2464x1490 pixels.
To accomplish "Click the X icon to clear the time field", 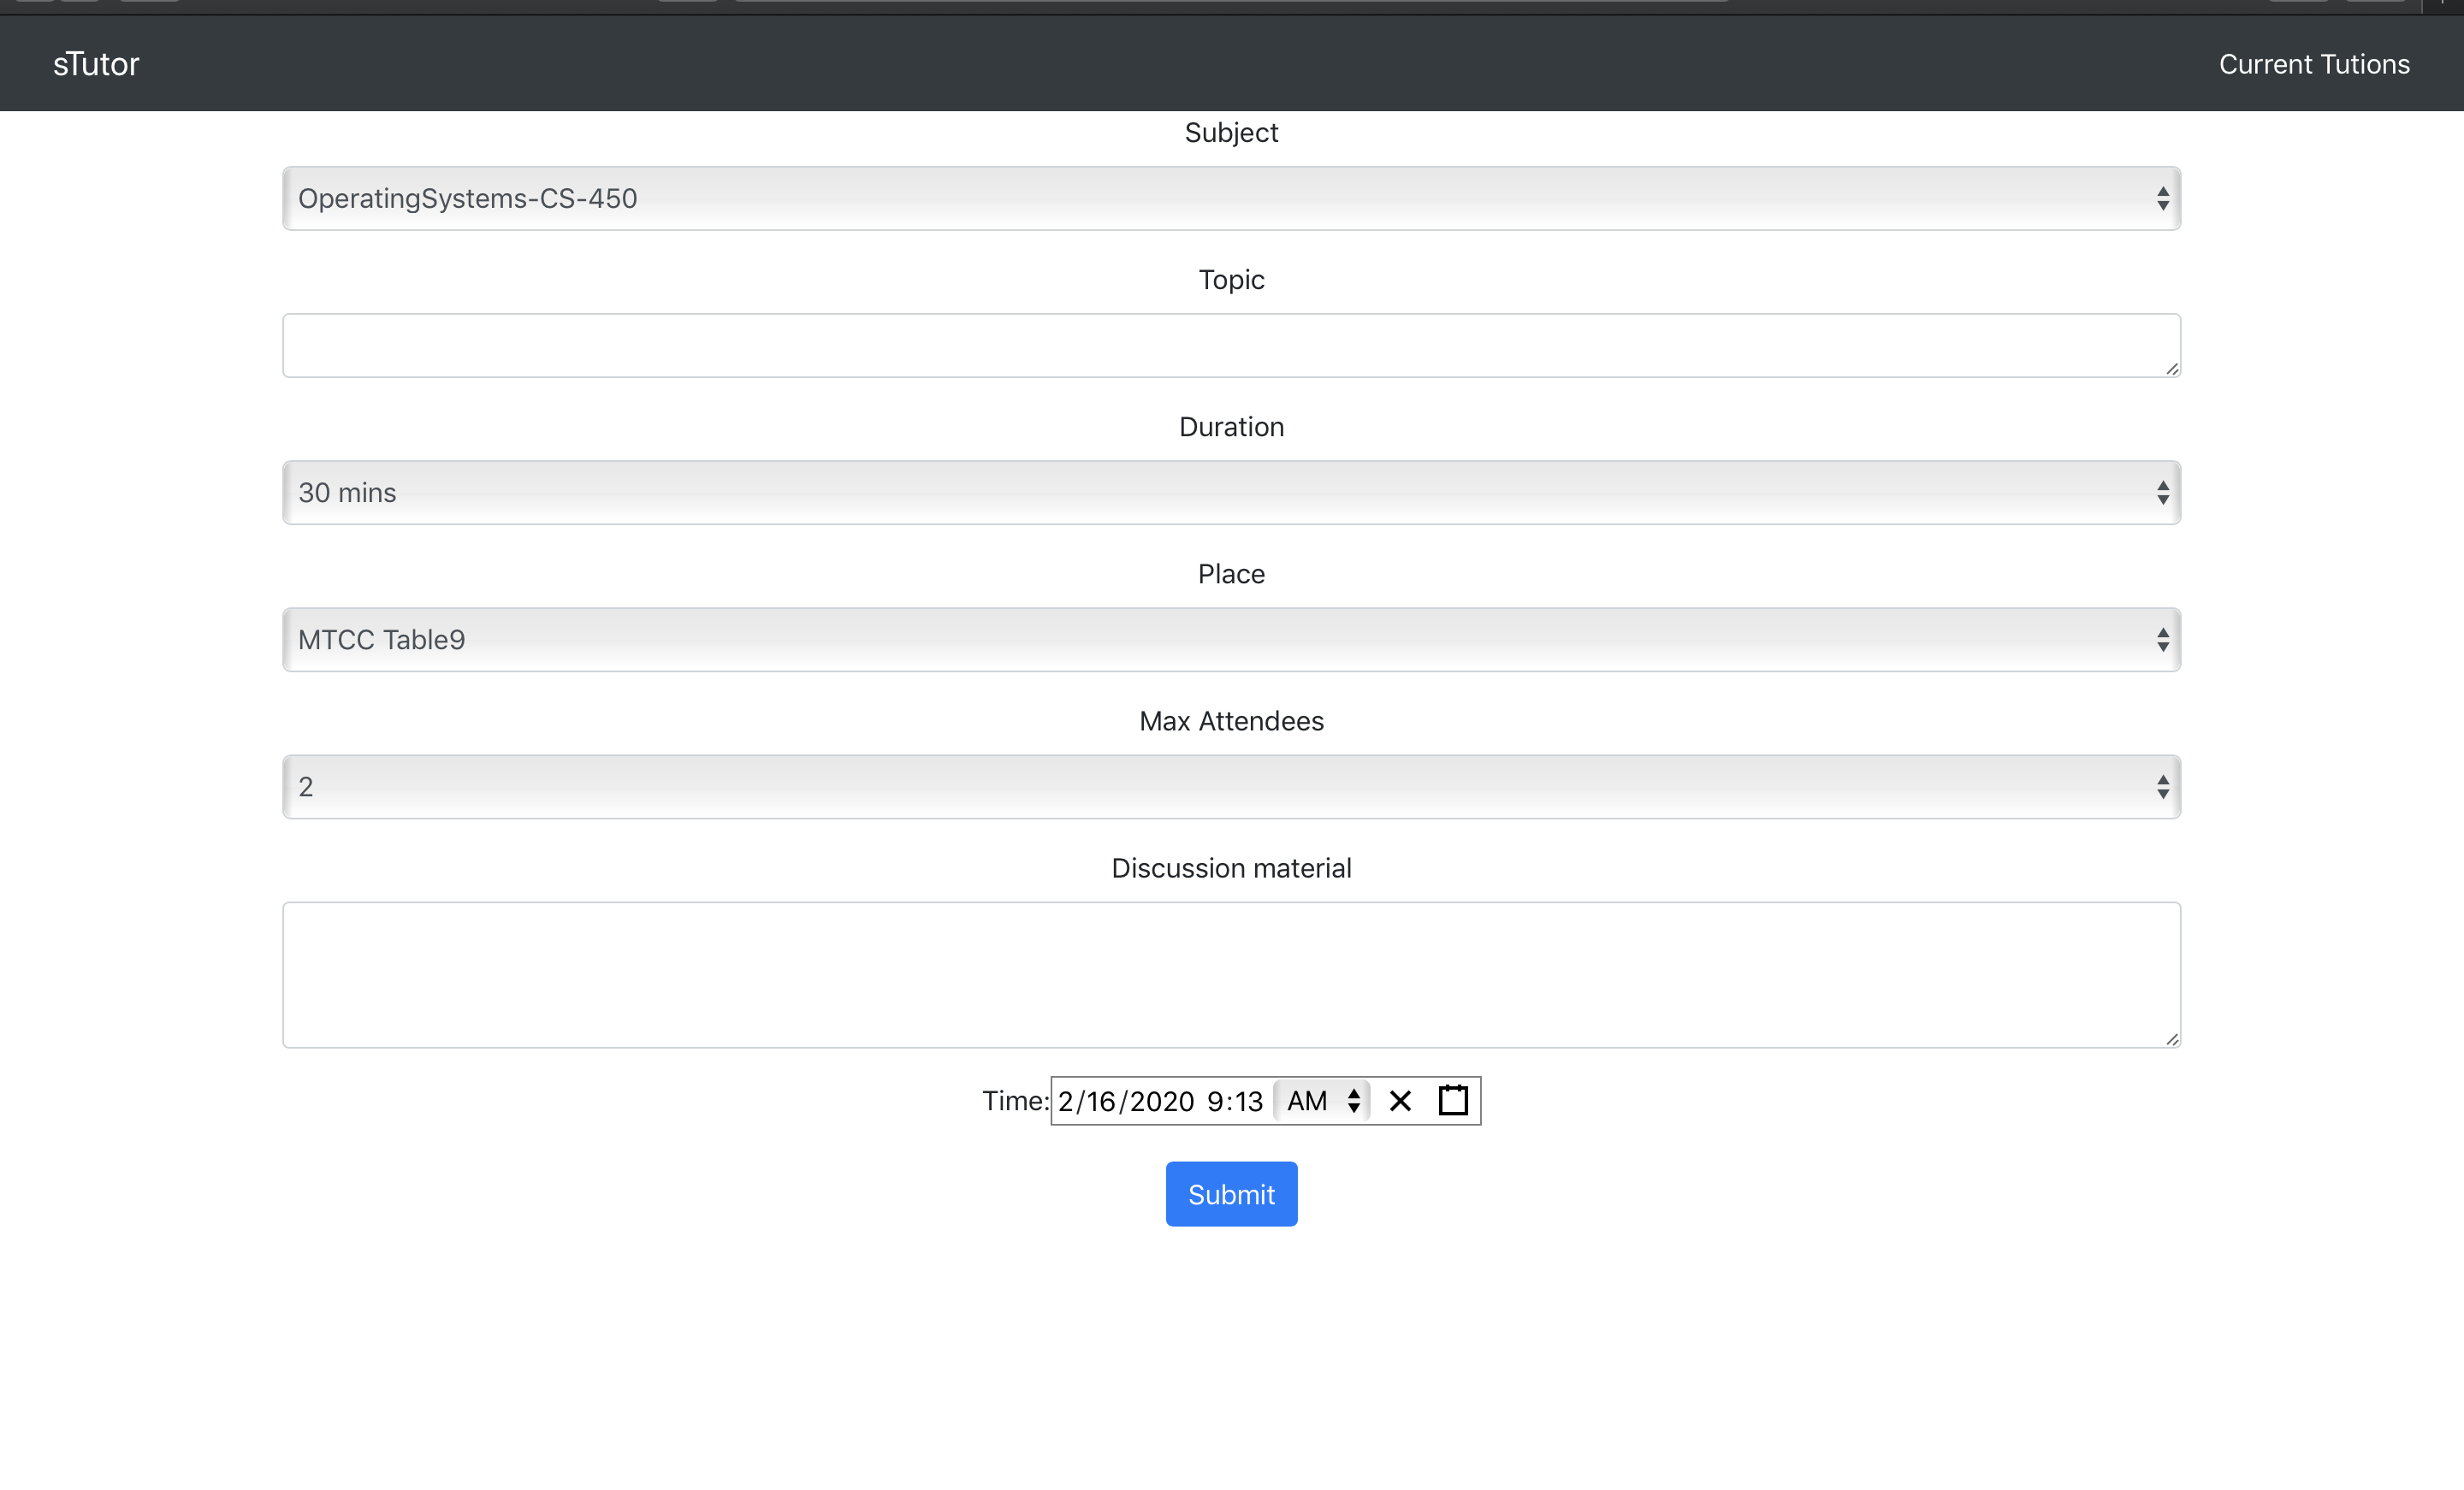I will point(1400,1101).
